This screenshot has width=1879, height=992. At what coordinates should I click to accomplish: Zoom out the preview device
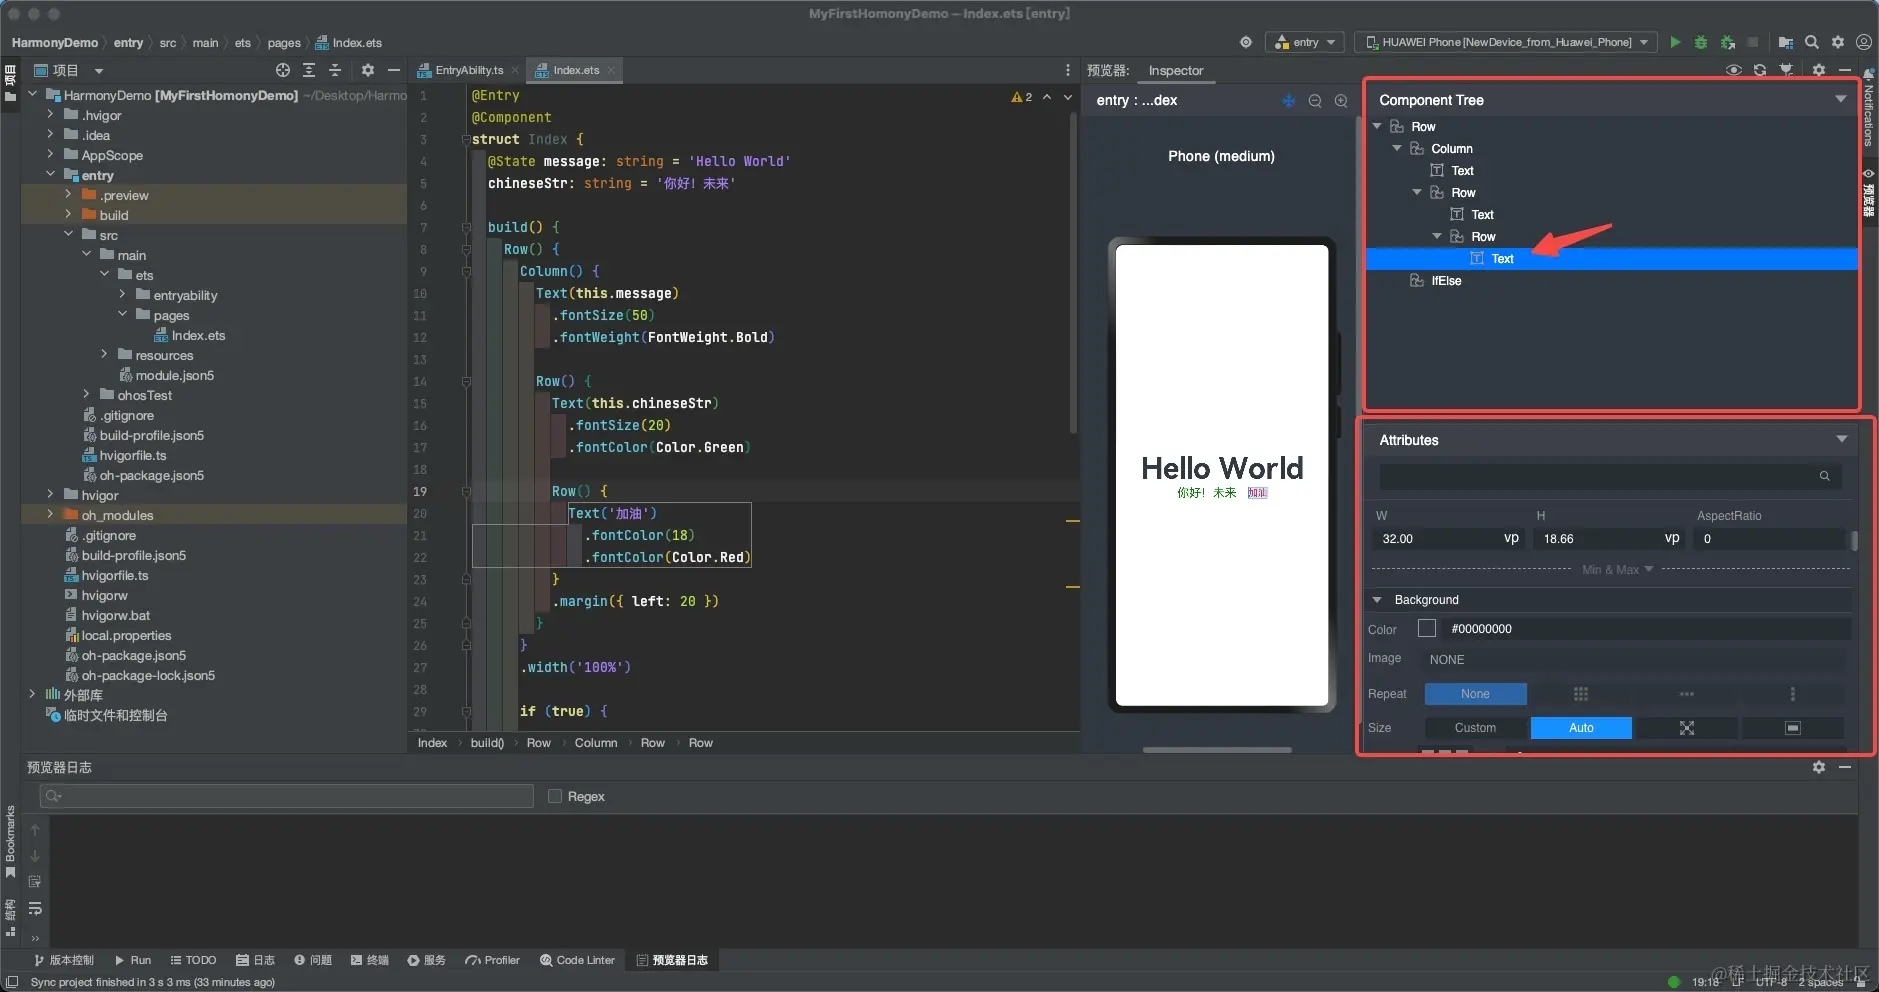[1315, 101]
